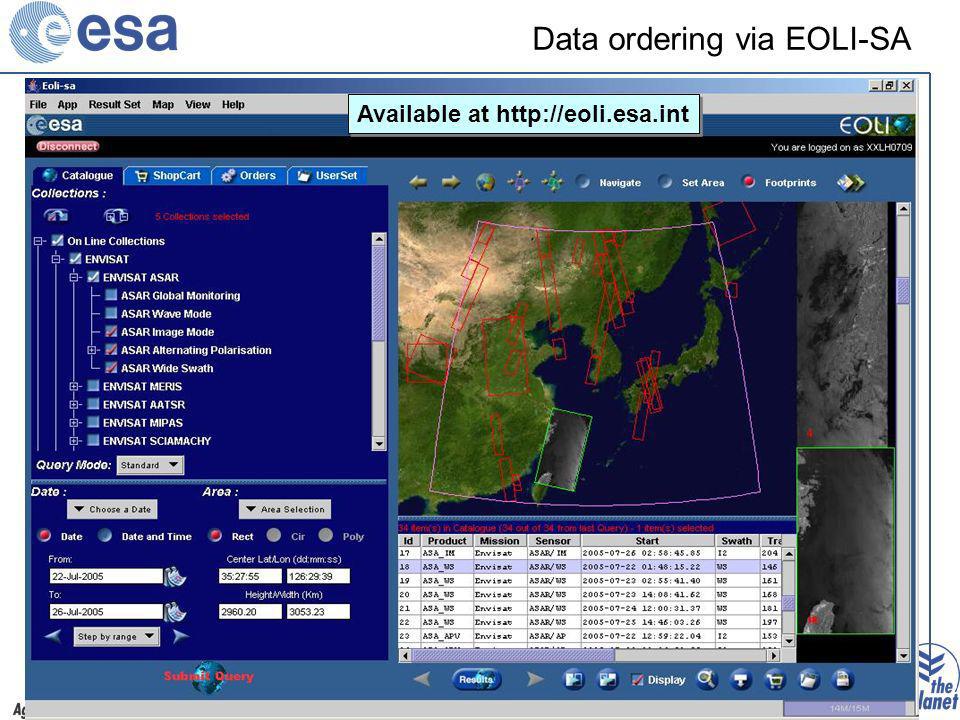Click the forward arrow above the map
Viewport: 960px width, 720px height.
[451, 182]
